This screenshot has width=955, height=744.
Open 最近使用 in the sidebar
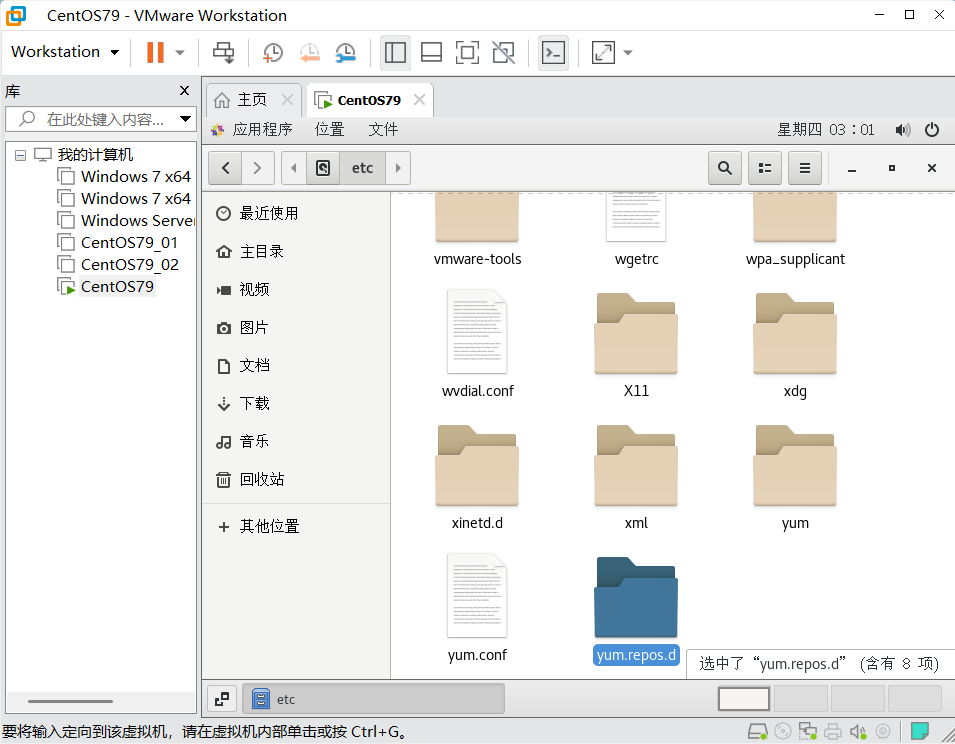click(296, 213)
